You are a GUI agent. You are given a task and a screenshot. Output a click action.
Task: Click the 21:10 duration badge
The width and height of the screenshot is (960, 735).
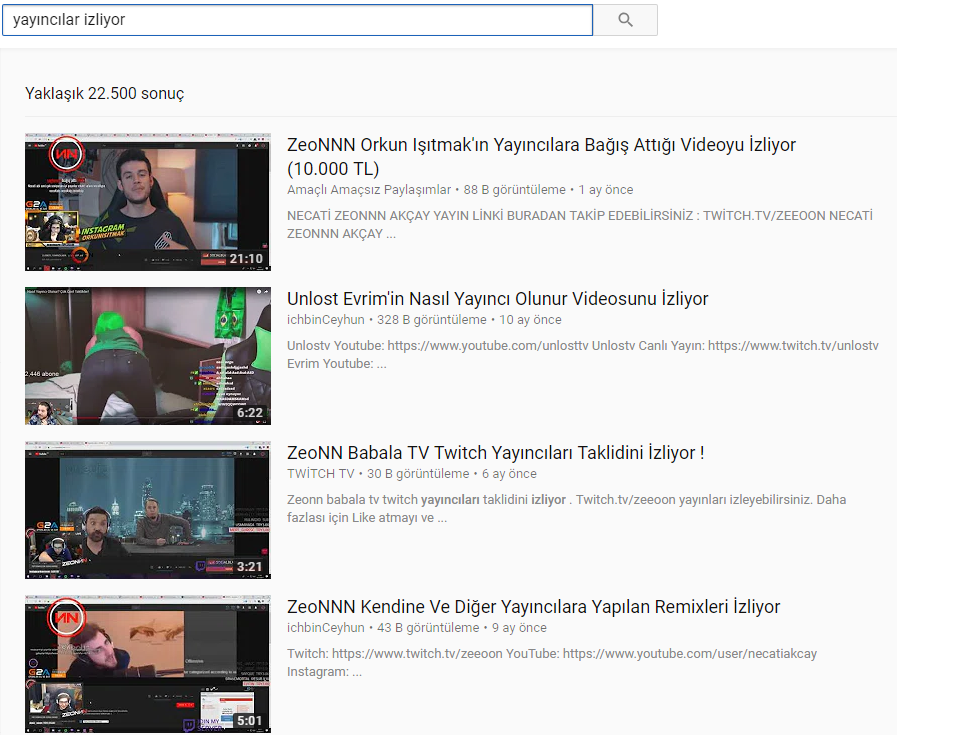(x=246, y=259)
